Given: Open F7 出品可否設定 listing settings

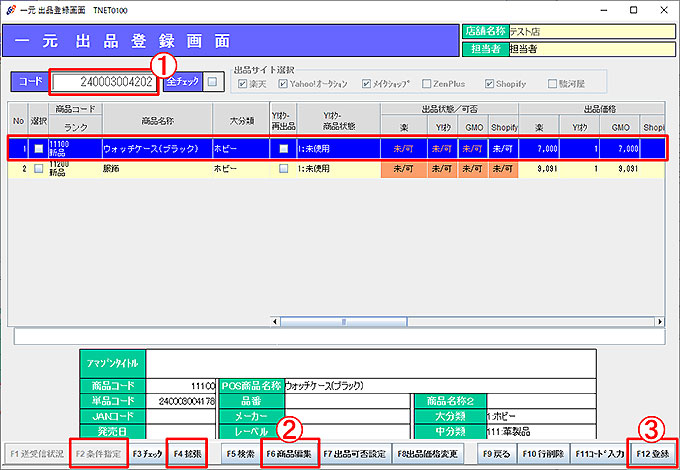Looking at the screenshot, I should [x=354, y=453].
